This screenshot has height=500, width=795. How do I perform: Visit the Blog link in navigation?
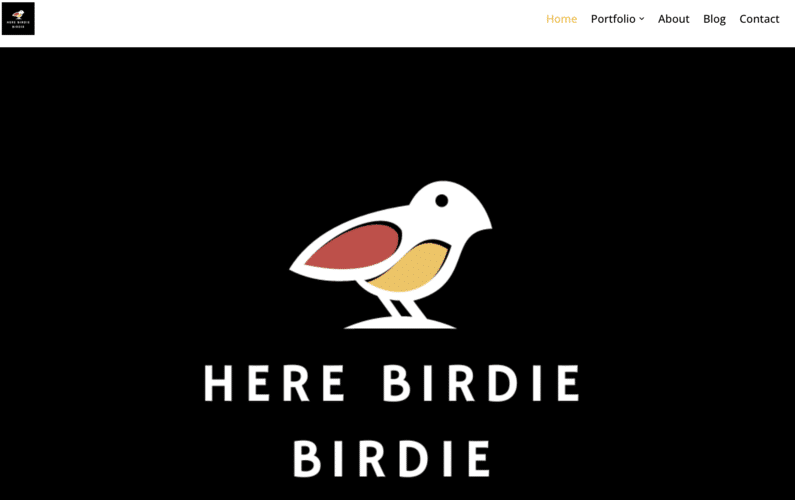click(714, 19)
